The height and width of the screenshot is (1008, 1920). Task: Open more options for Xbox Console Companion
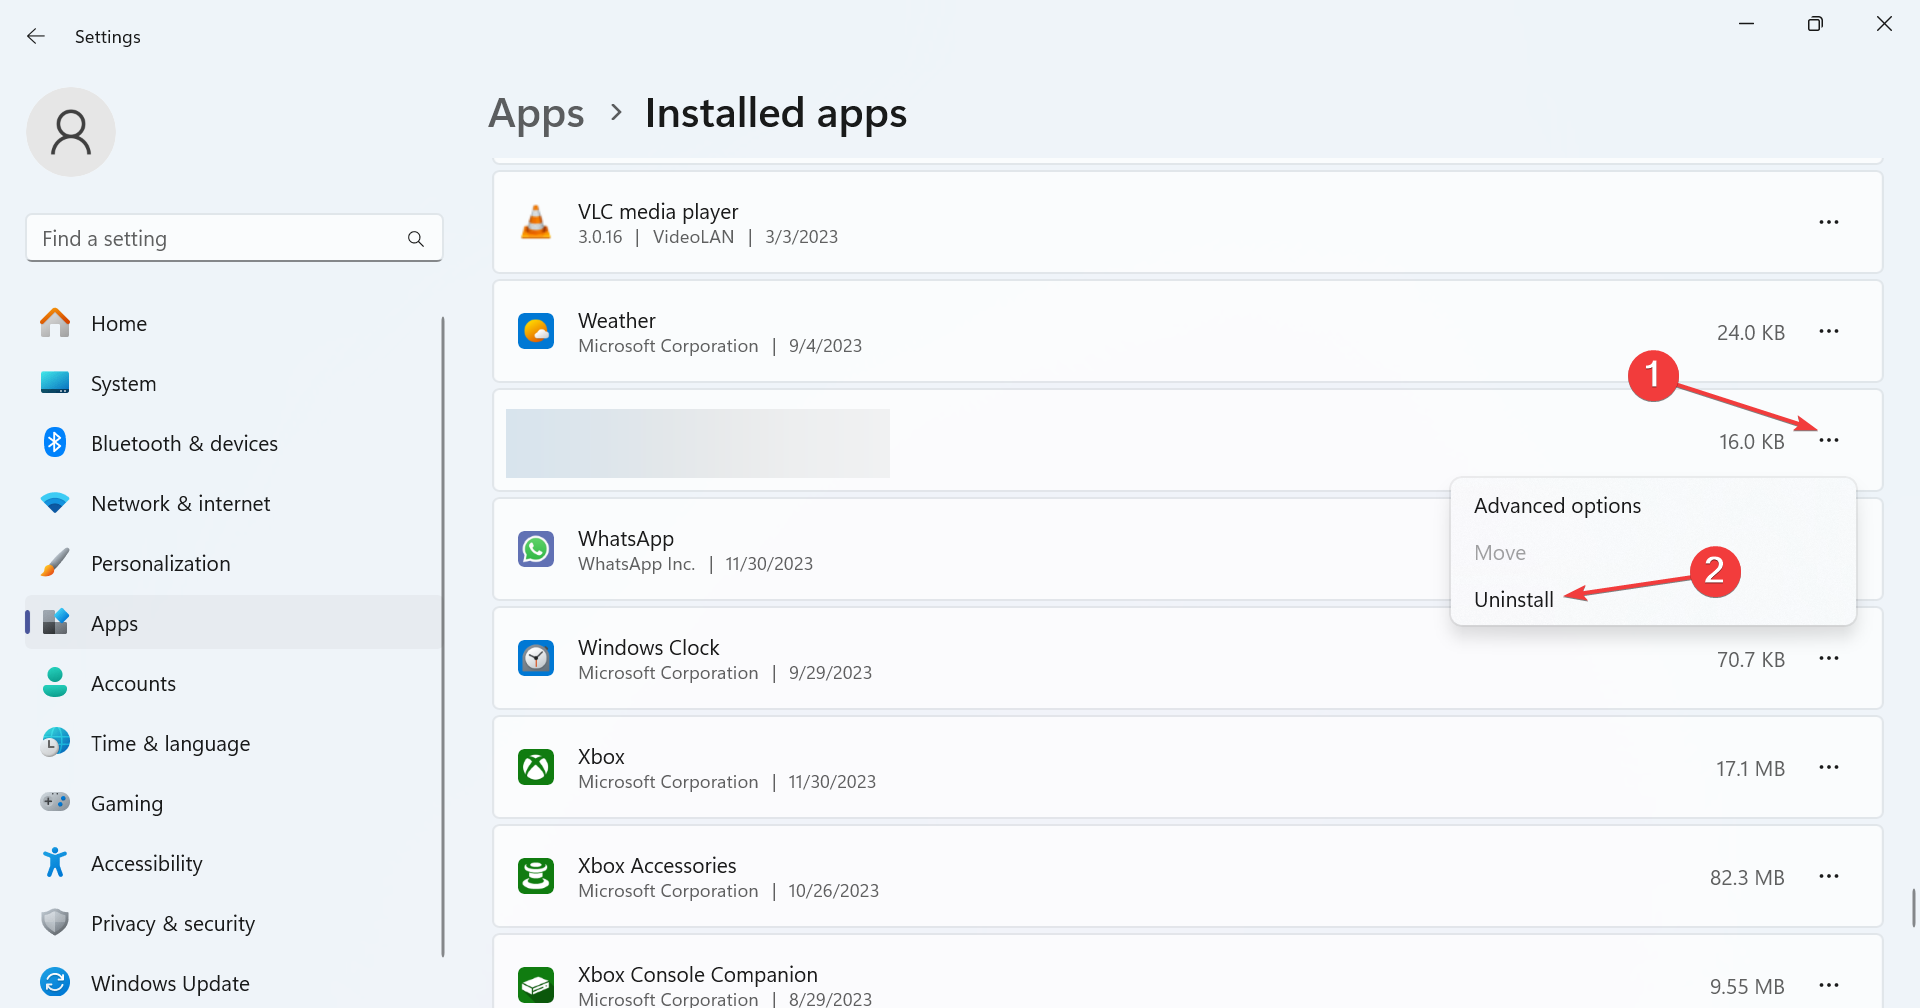(1829, 985)
